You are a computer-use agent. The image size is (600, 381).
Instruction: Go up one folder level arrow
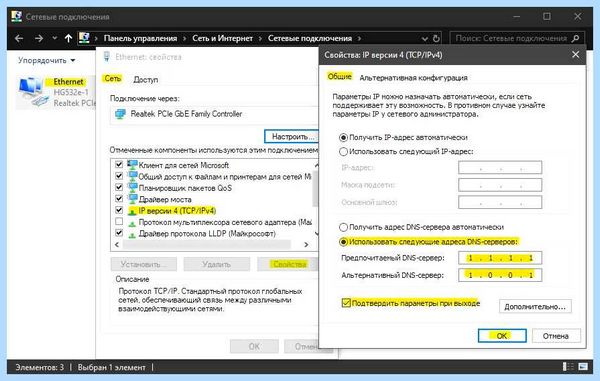(68, 38)
